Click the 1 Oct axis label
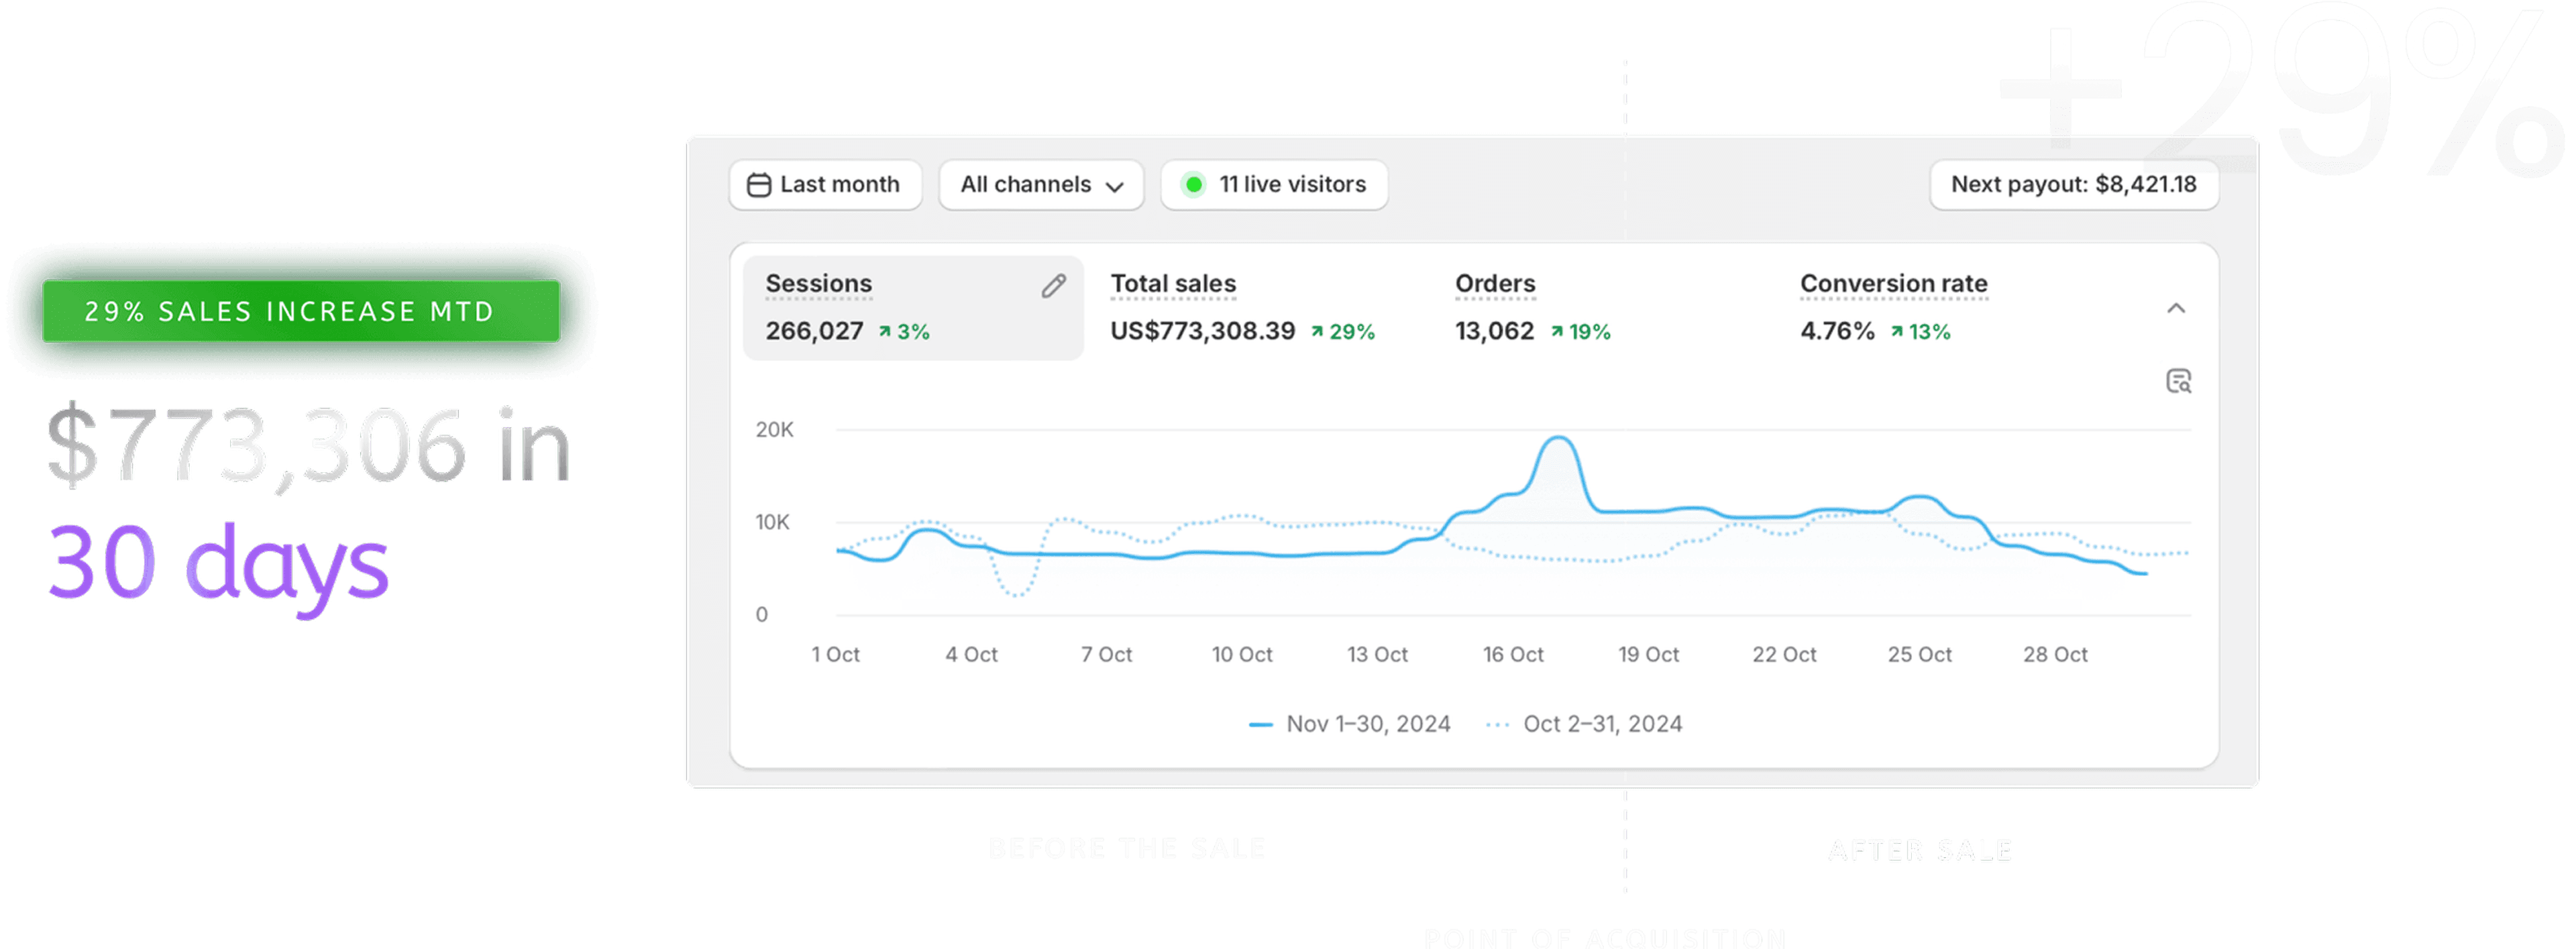The height and width of the screenshot is (949, 2576). click(x=835, y=655)
